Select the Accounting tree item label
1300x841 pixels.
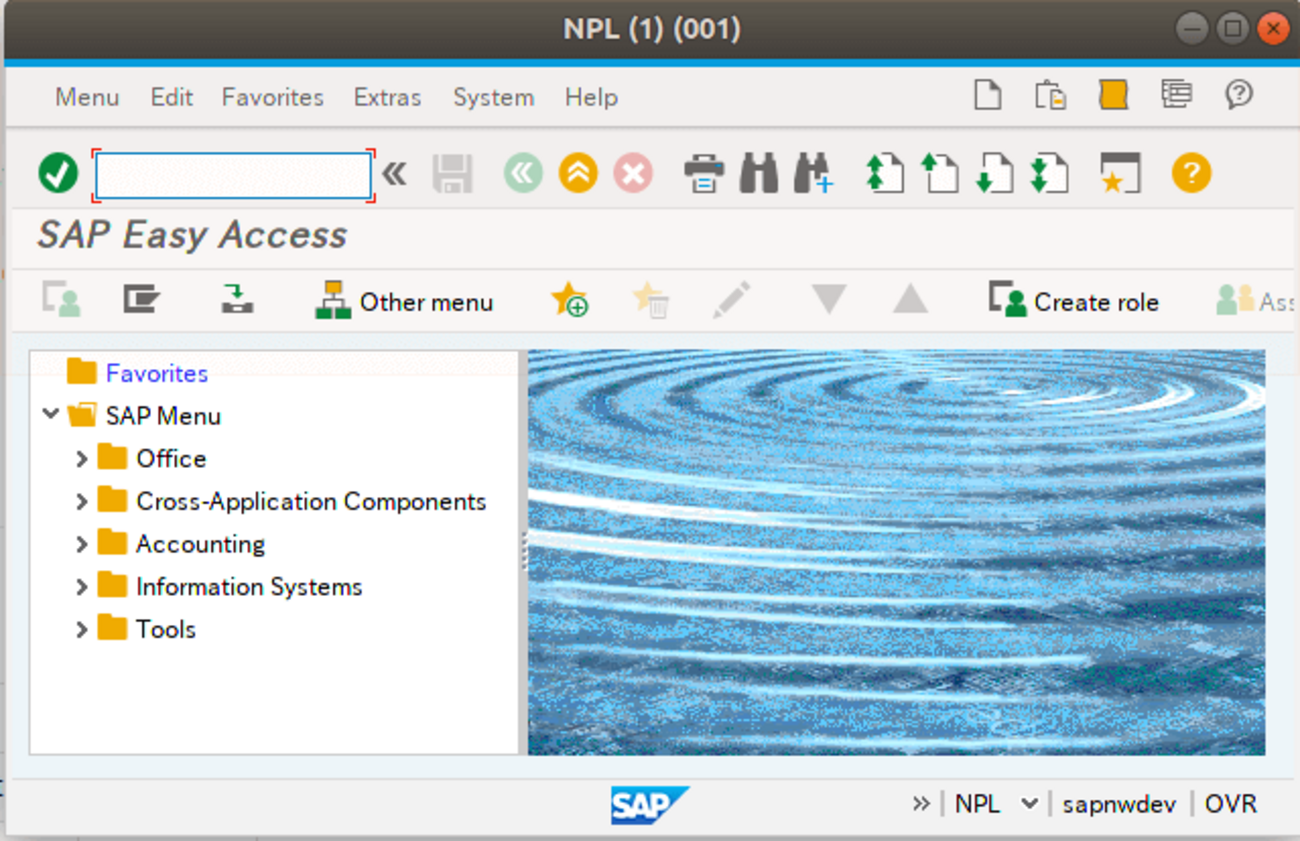(200, 544)
